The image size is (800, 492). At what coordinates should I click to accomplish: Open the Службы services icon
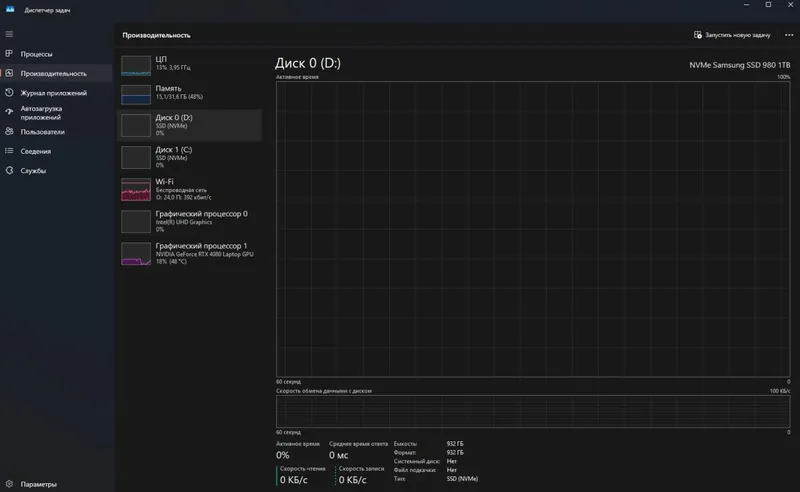click(x=9, y=170)
